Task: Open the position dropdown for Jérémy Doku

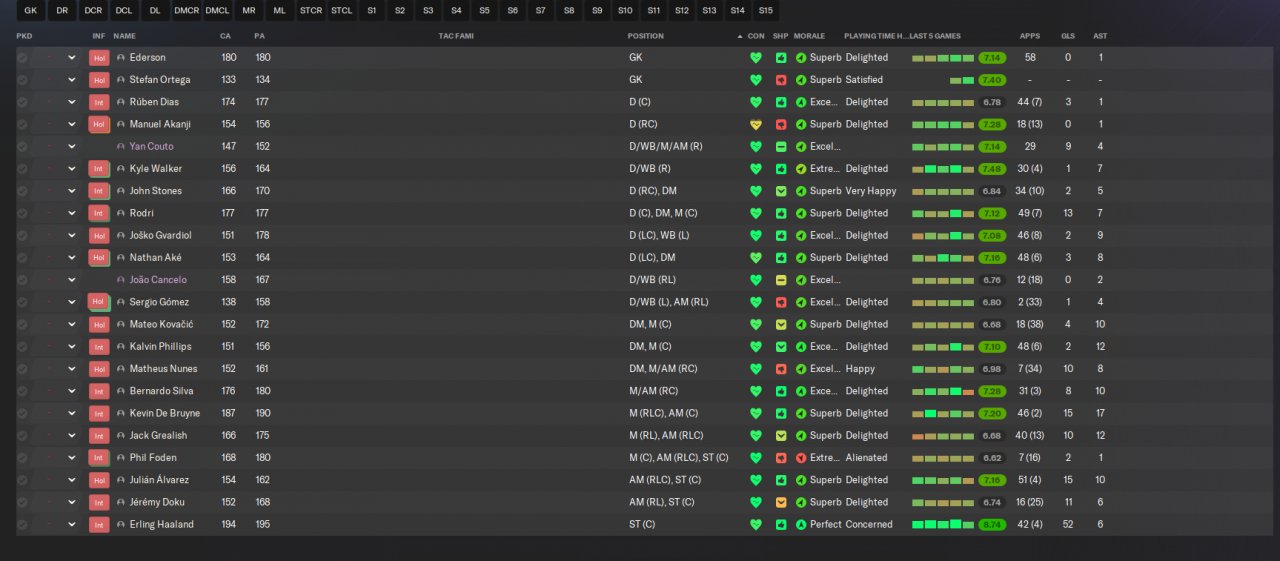Action: (72, 502)
